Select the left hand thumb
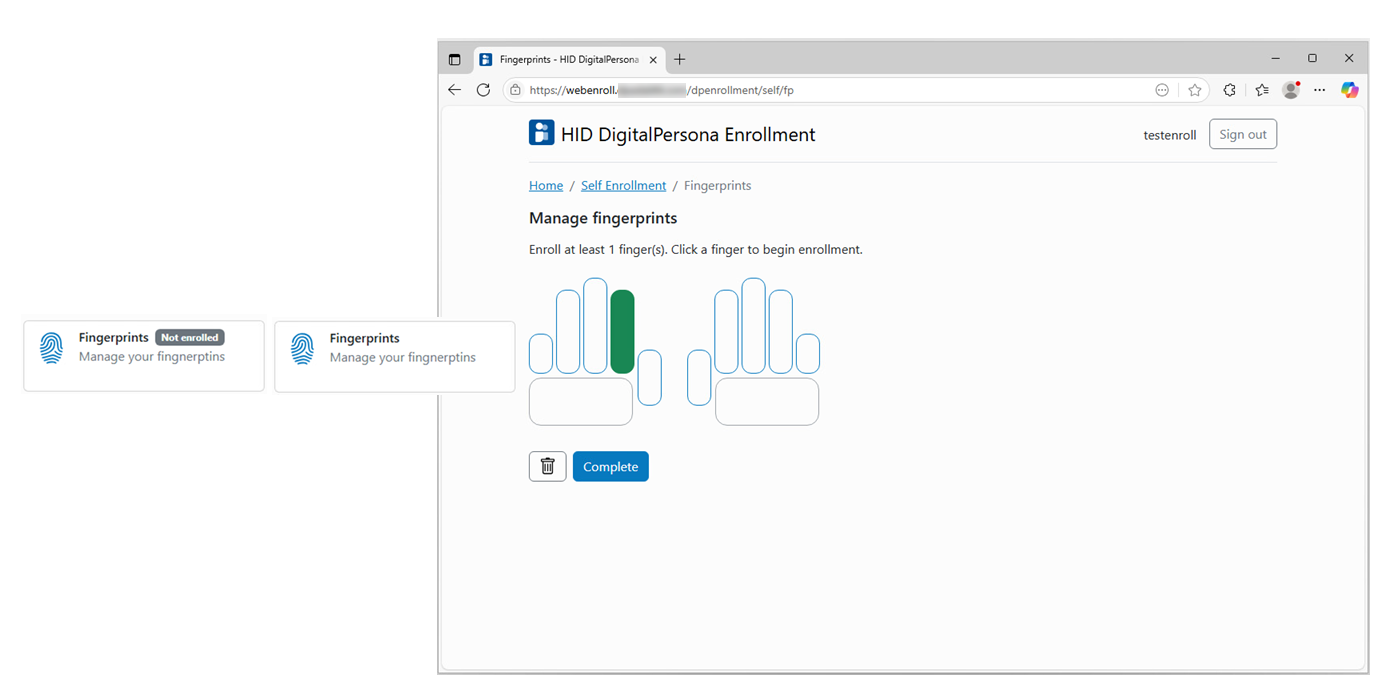The image size is (1377, 686). 649,377
